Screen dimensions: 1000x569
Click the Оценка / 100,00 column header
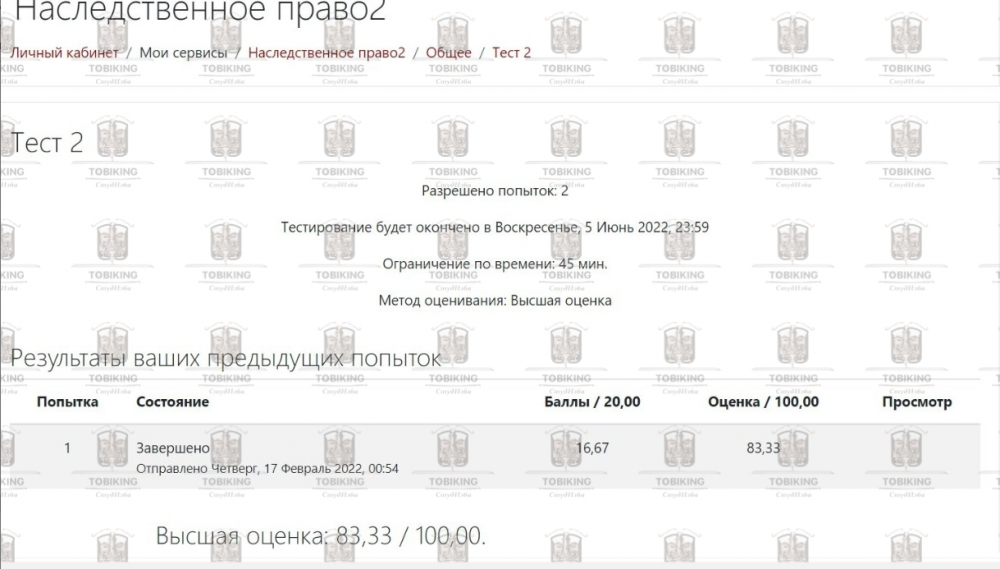763,402
